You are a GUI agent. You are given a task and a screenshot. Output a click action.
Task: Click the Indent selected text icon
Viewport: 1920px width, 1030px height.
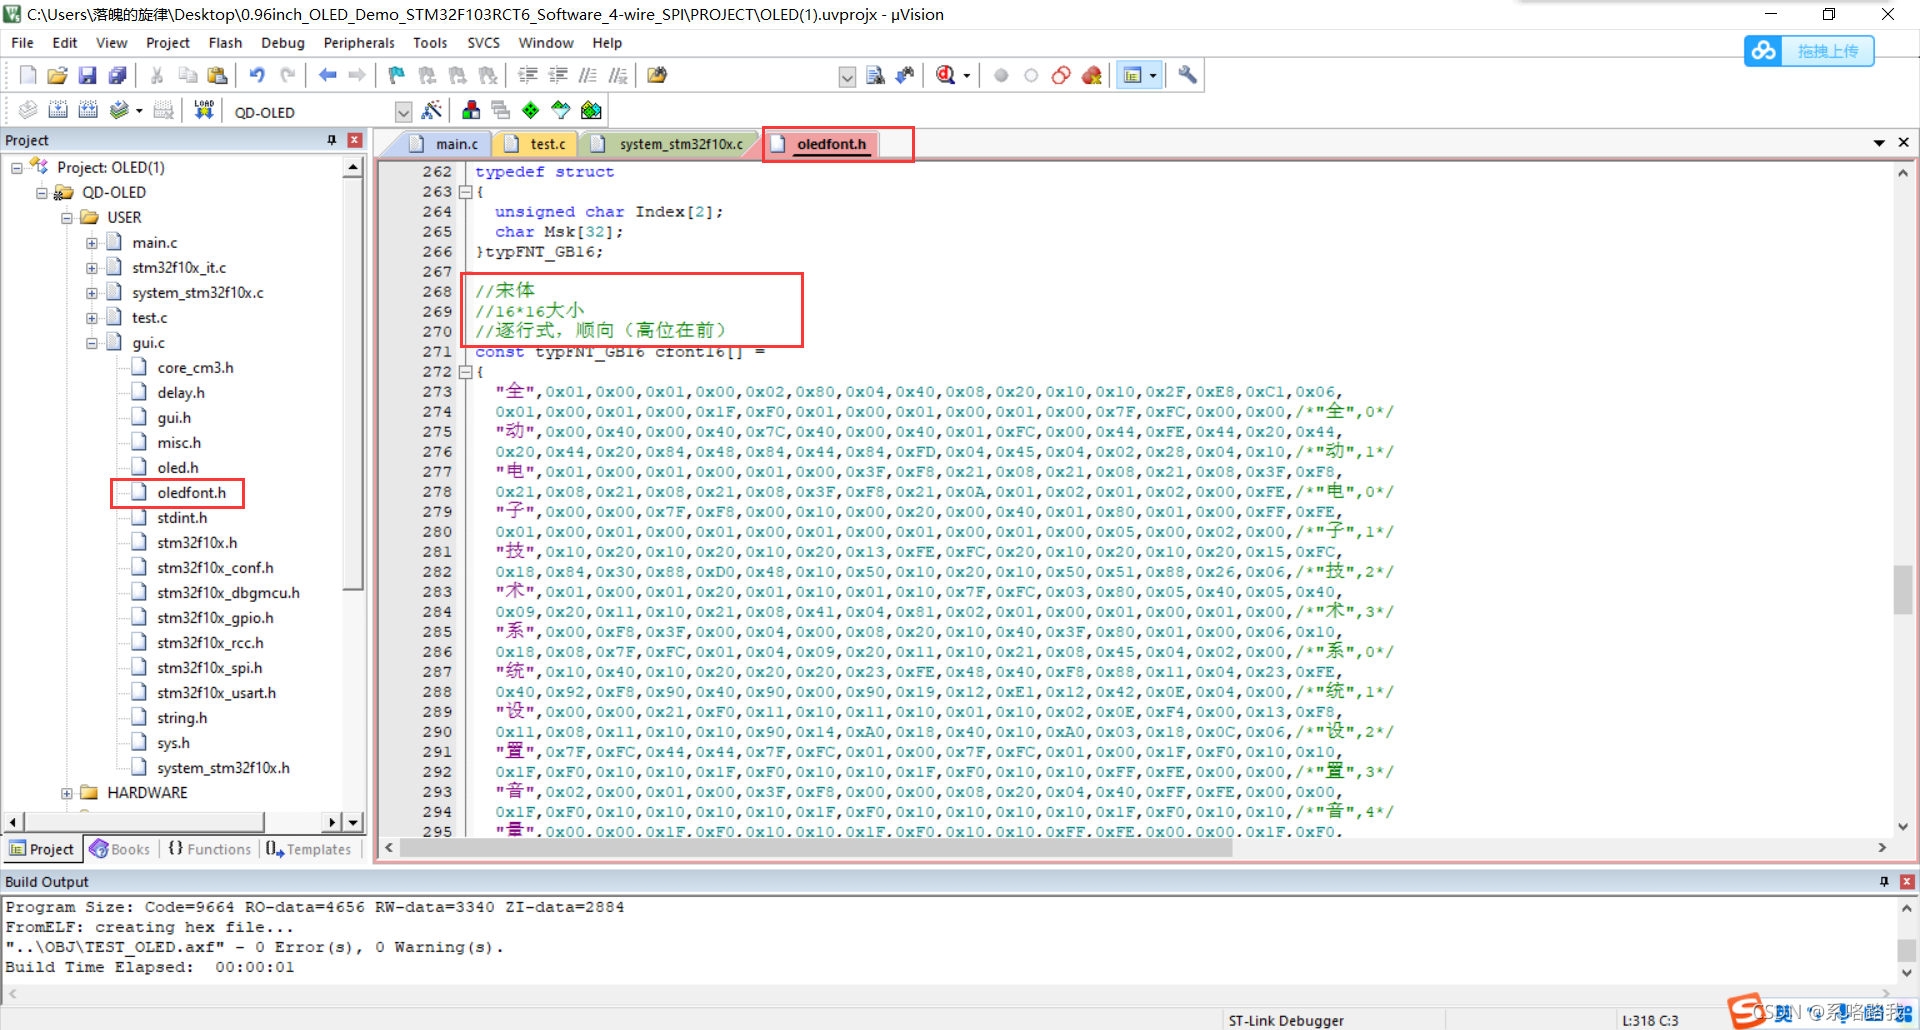(528, 75)
